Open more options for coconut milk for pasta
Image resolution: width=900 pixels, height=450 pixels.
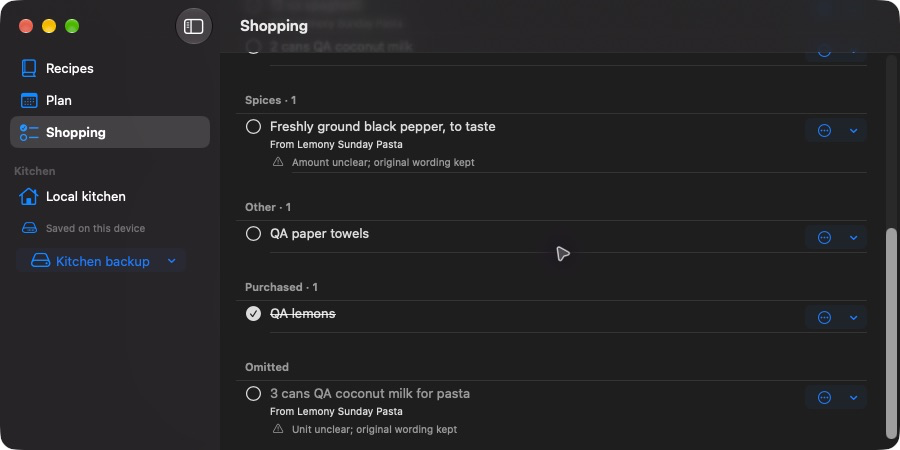824,397
